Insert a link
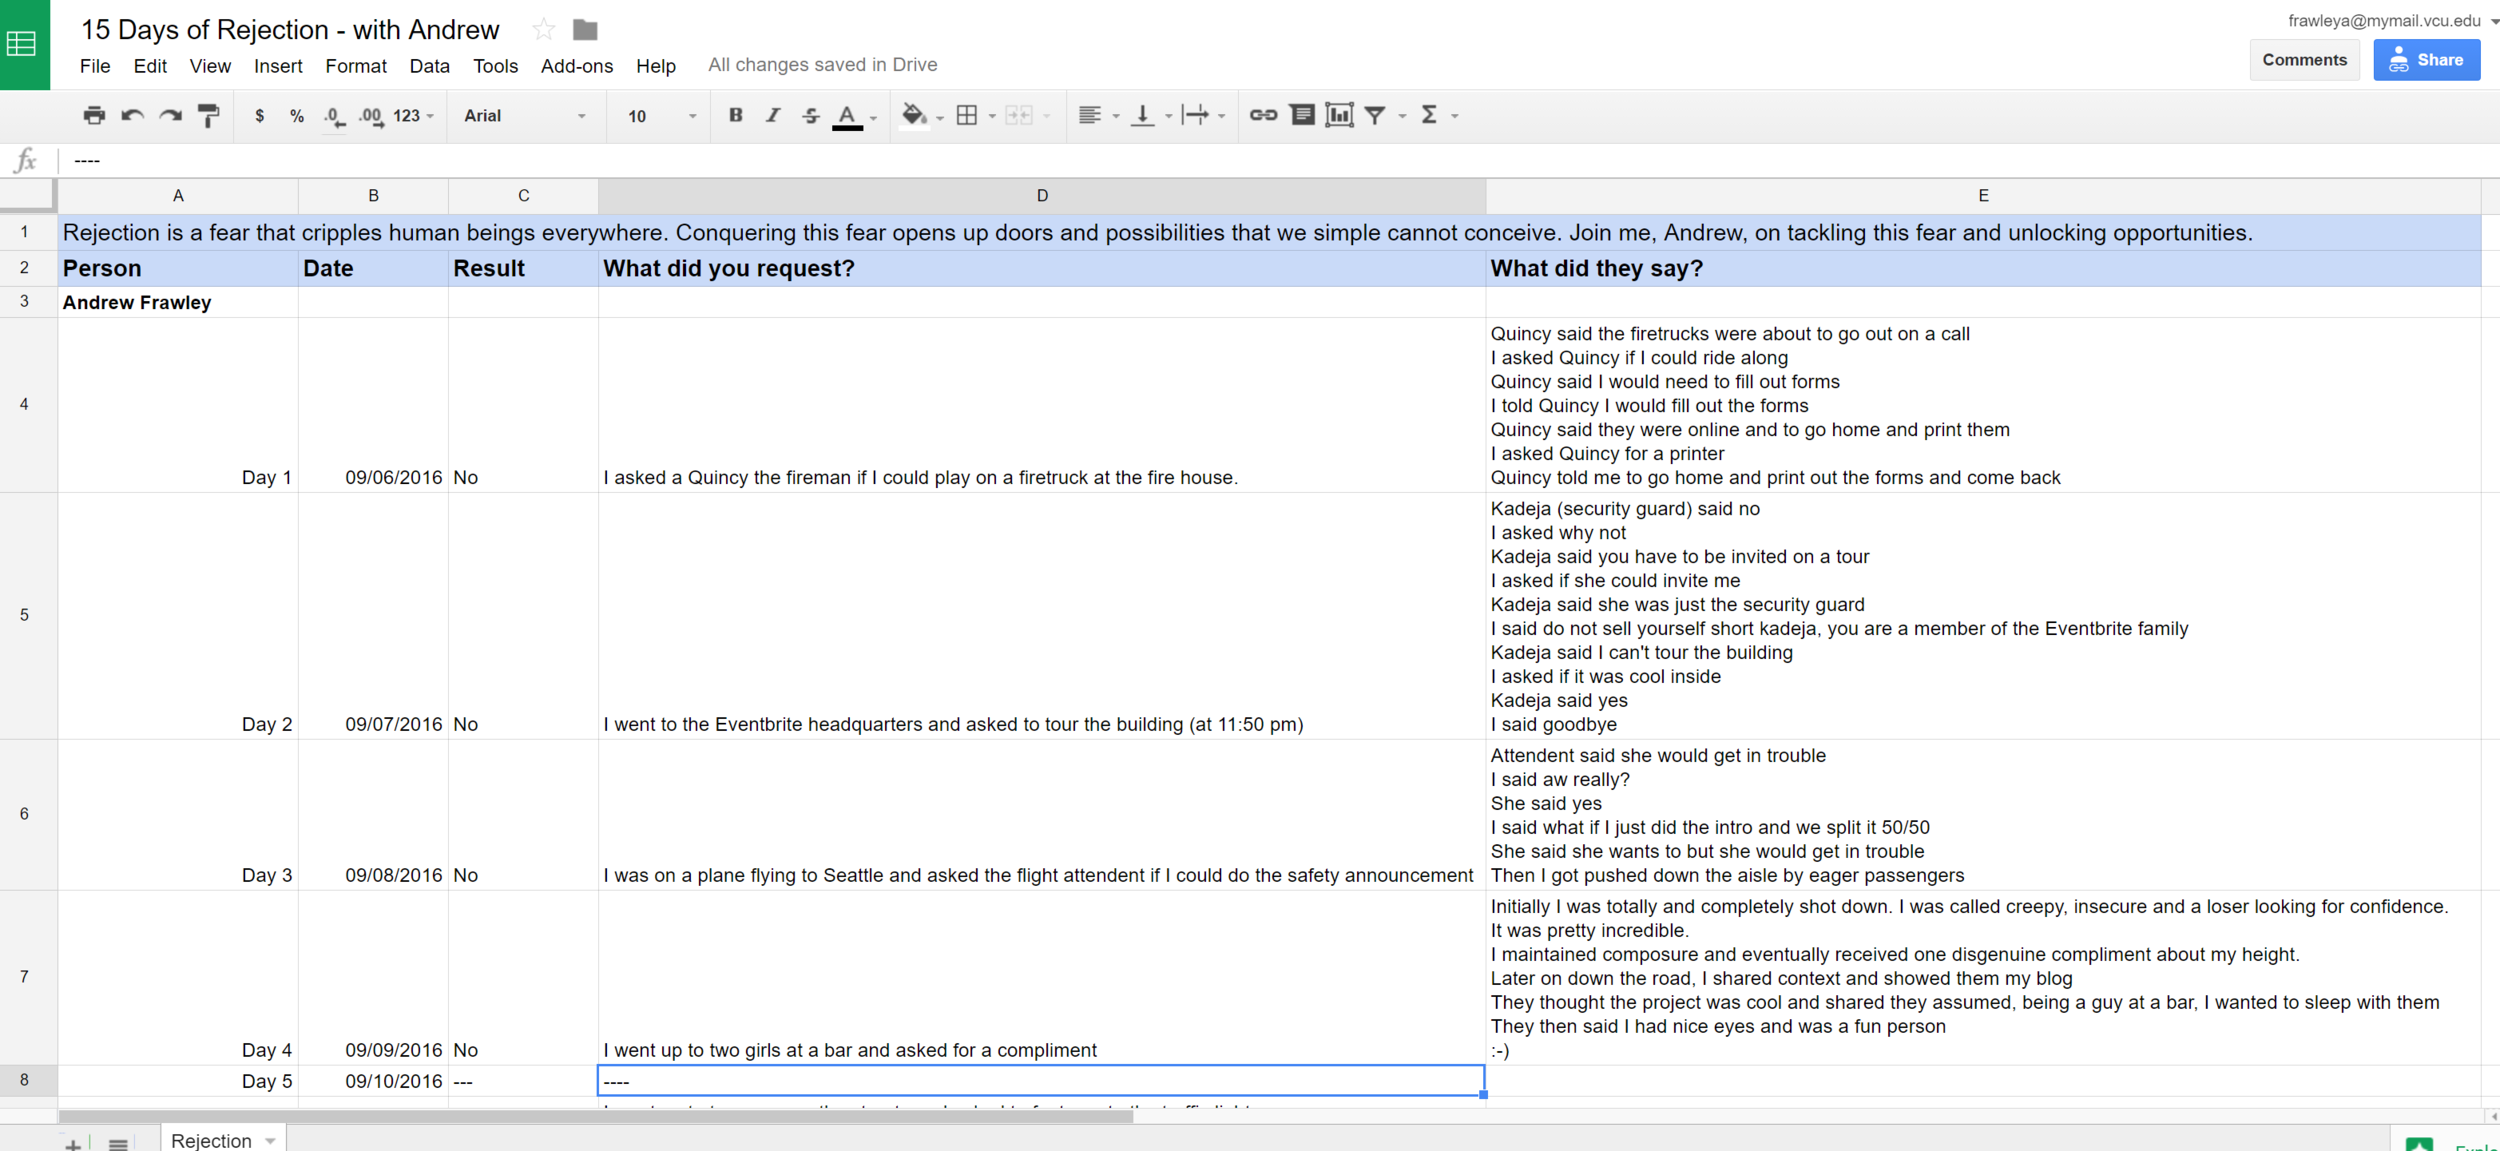This screenshot has width=2500, height=1151. coord(1263,115)
